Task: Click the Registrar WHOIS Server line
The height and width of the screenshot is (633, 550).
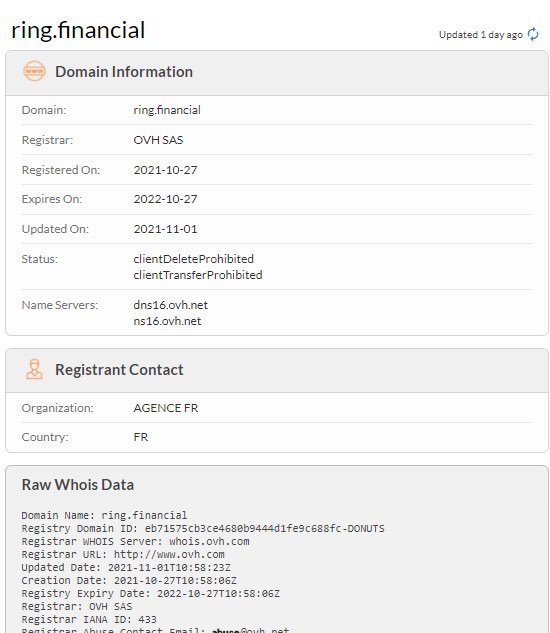Action: (x=135, y=541)
